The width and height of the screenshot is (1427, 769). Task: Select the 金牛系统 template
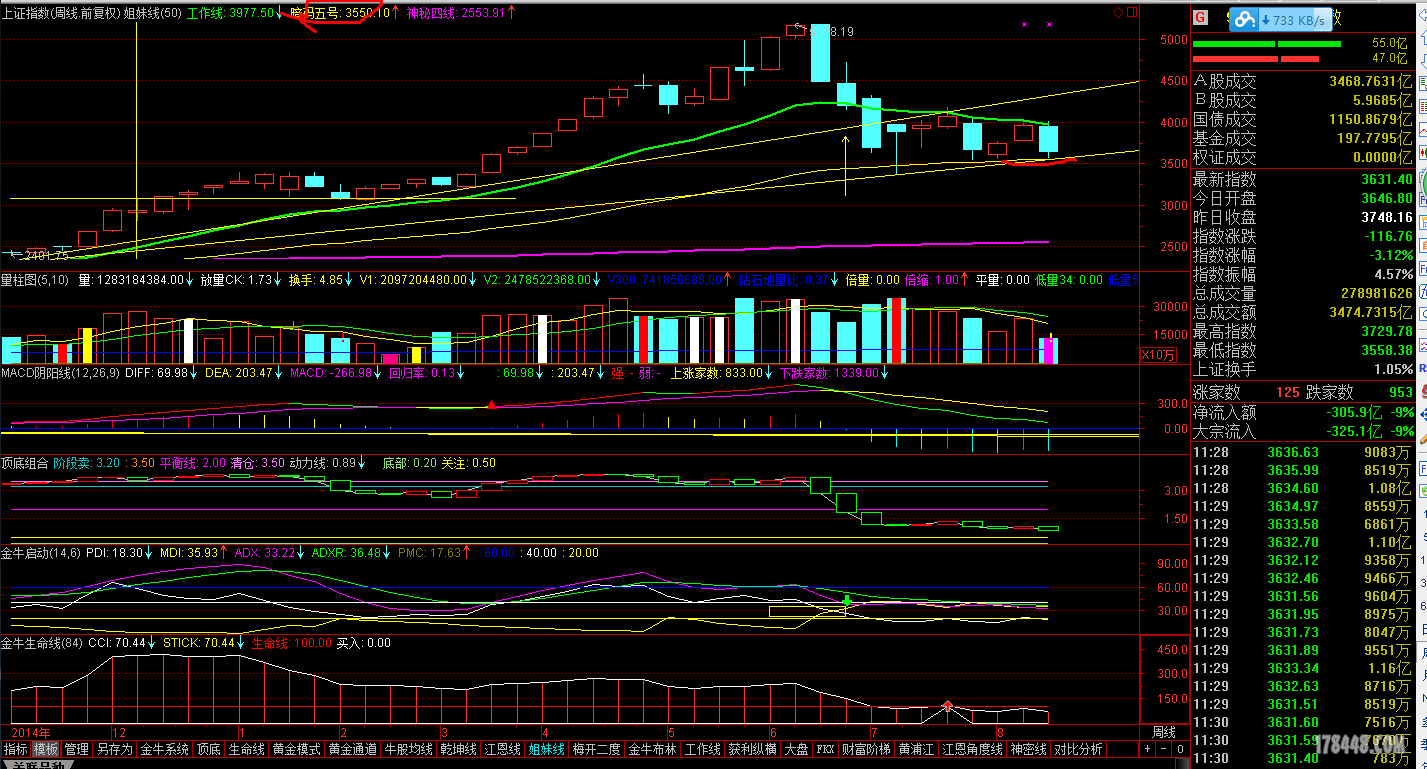pyautogui.click(x=164, y=748)
